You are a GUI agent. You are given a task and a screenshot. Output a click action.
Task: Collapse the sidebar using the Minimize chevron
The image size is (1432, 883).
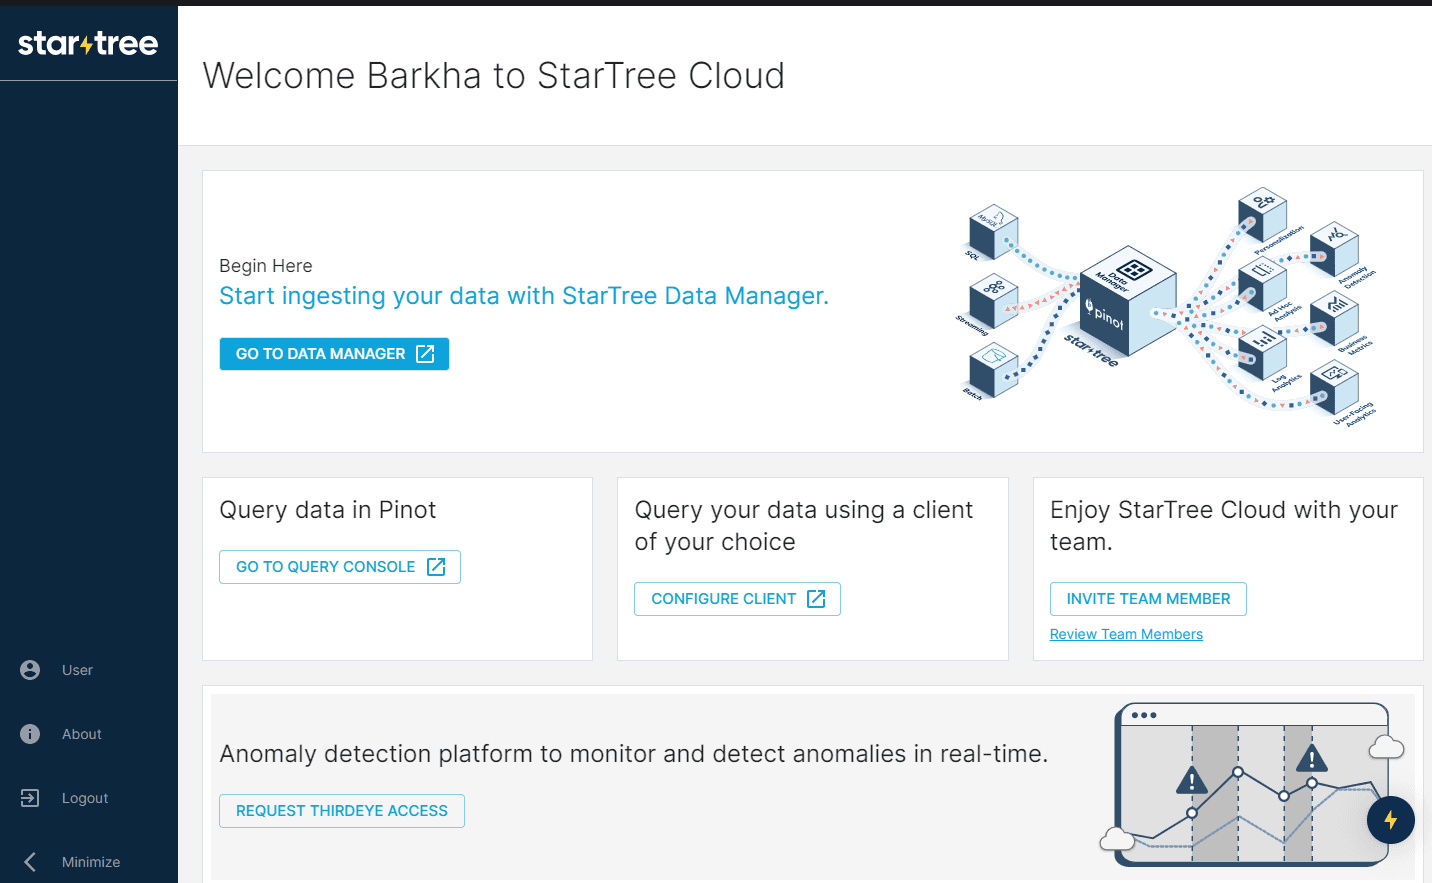click(x=29, y=861)
